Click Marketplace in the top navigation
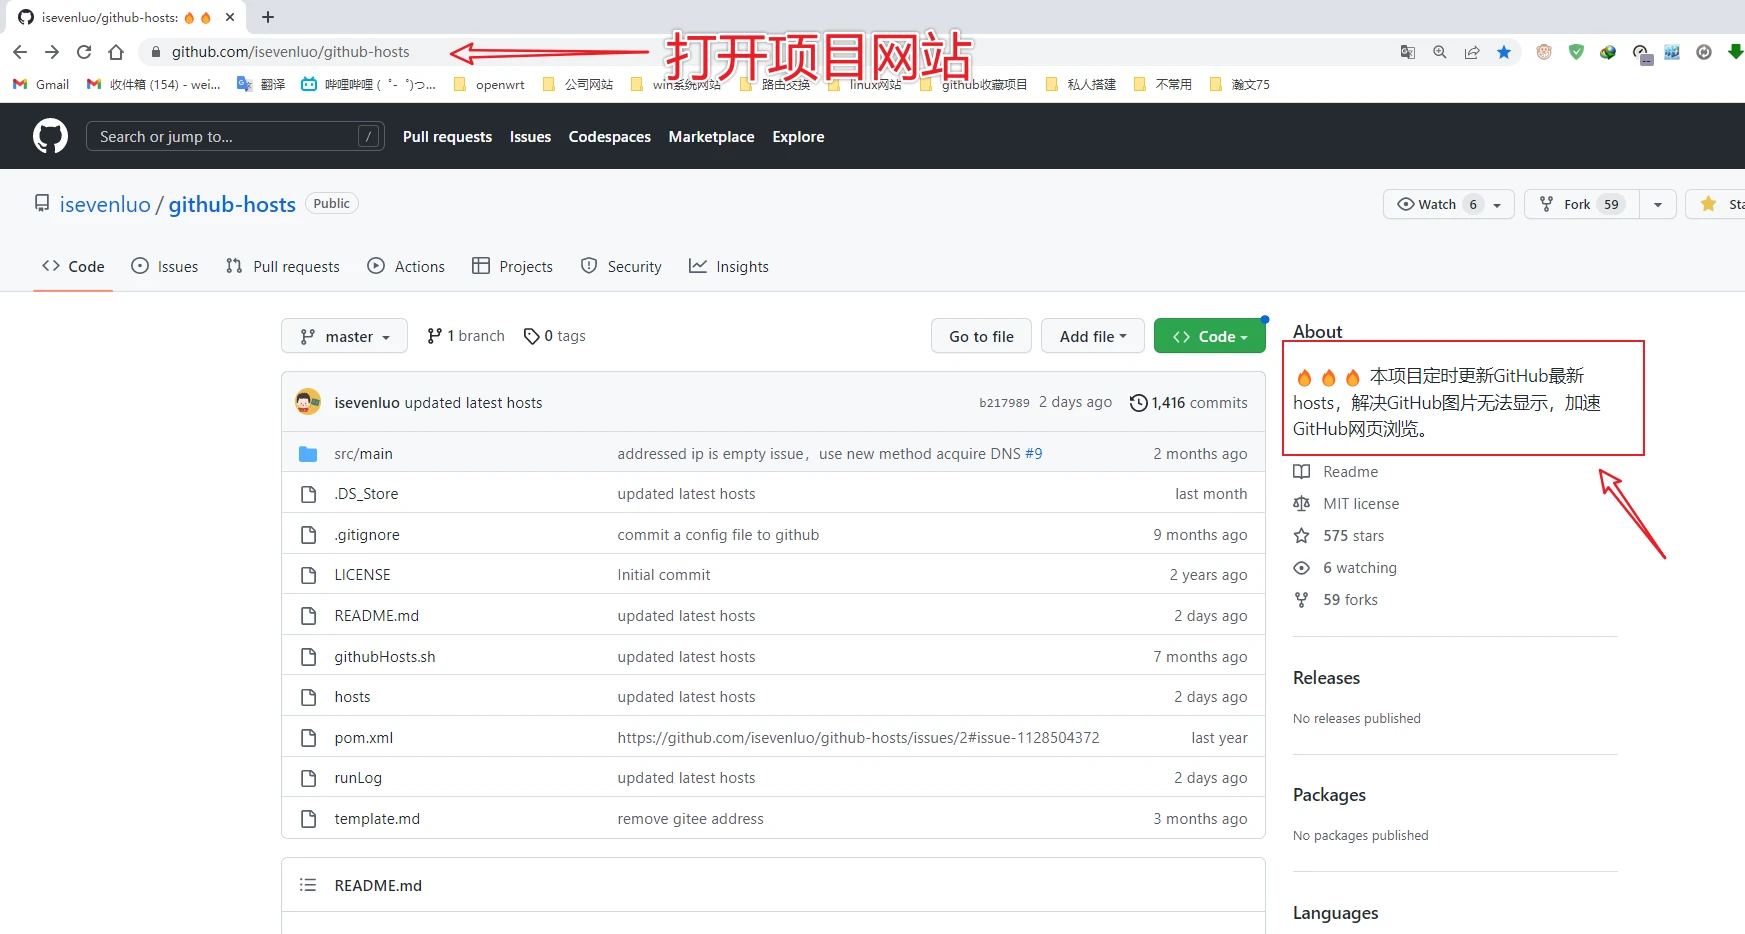Viewport: 1745px width, 934px height. tap(711, 136)
